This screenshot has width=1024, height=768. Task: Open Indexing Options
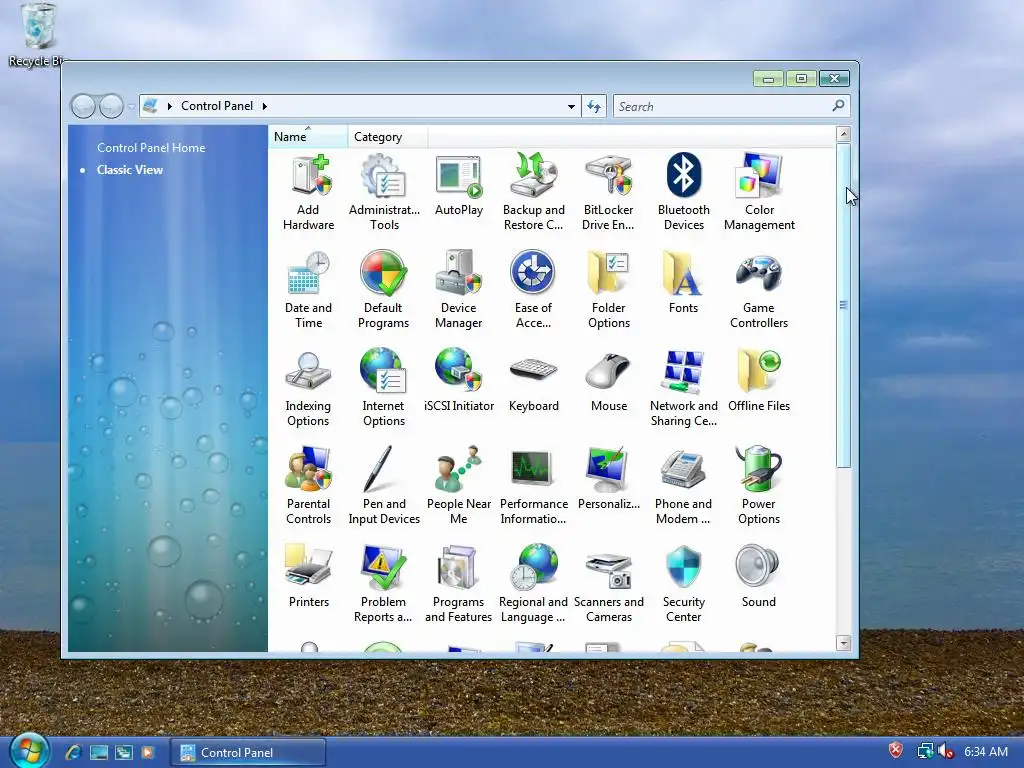pos(308,388)
